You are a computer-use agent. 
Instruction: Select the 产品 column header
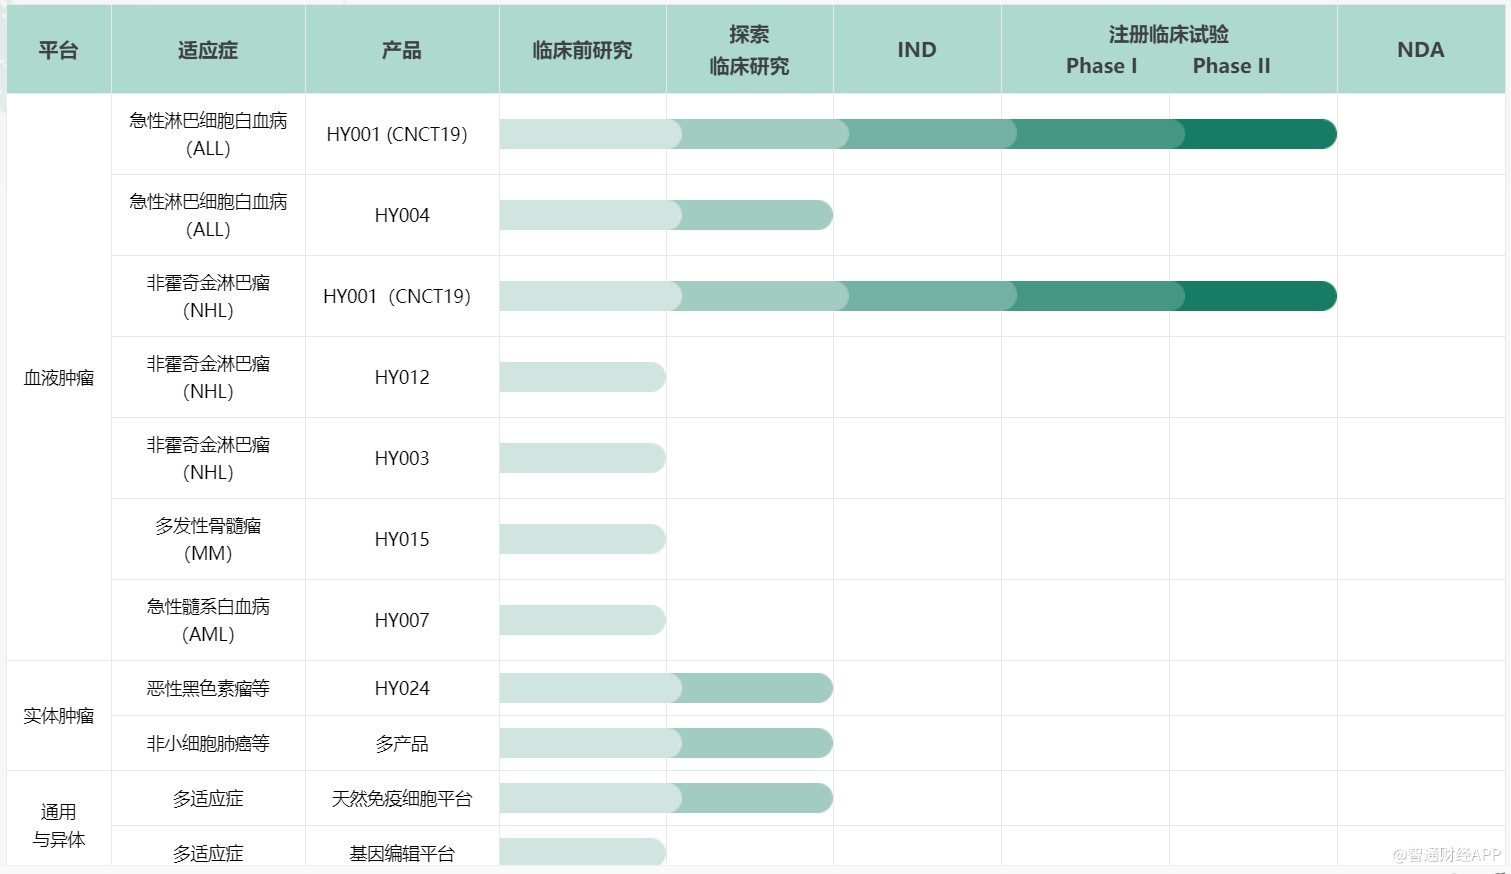click(400, 49)
